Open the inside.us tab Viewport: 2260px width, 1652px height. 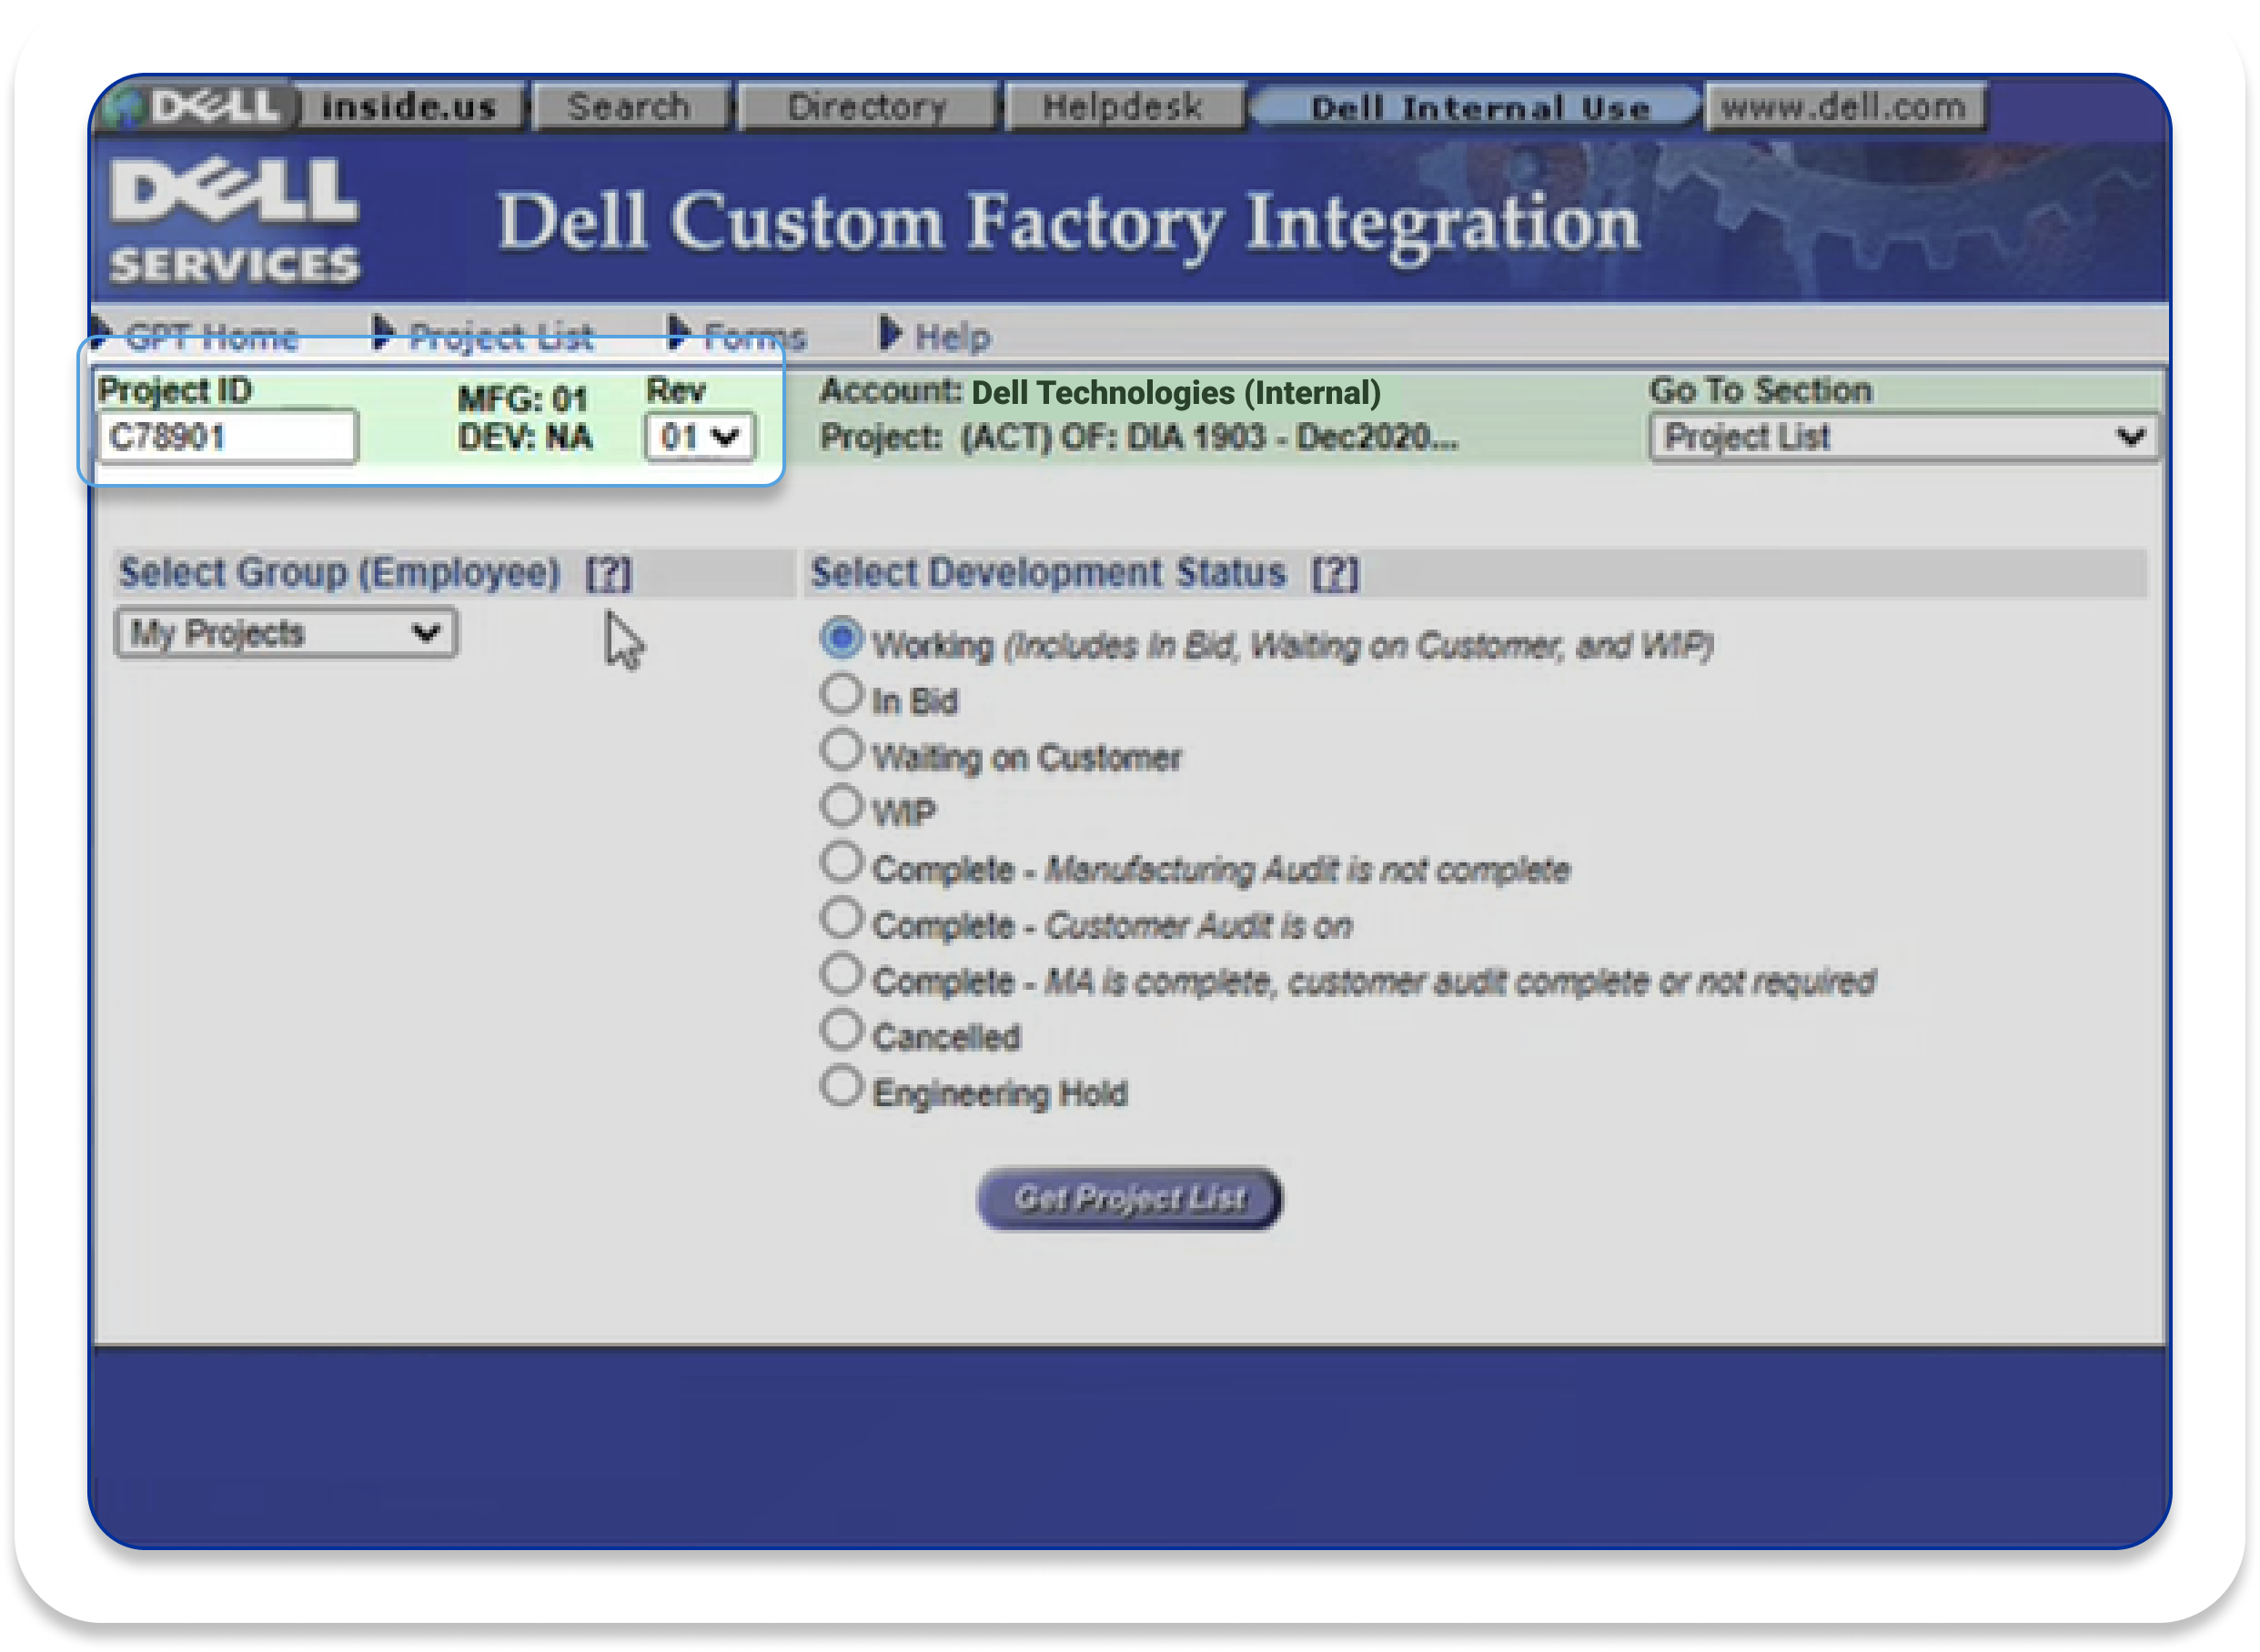point(411,106)
